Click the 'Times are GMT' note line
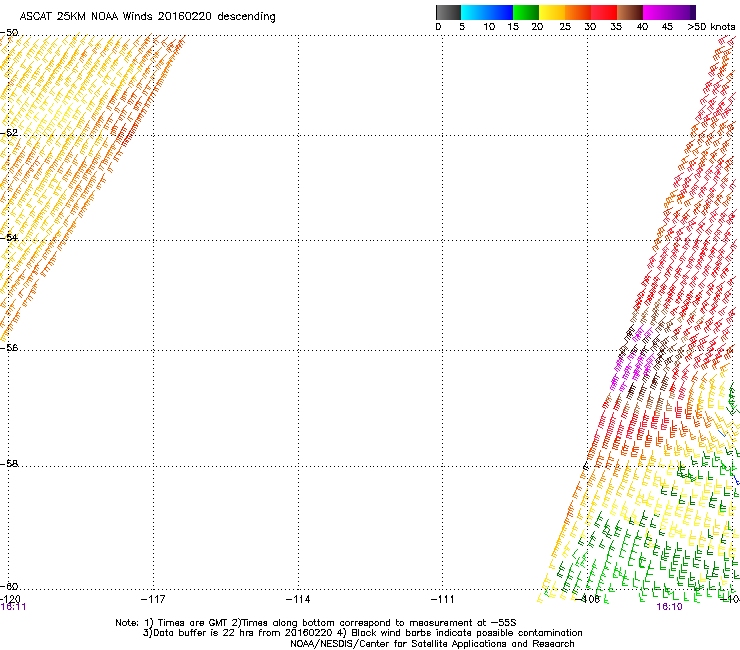740x650 pixels. pos(316,623)
